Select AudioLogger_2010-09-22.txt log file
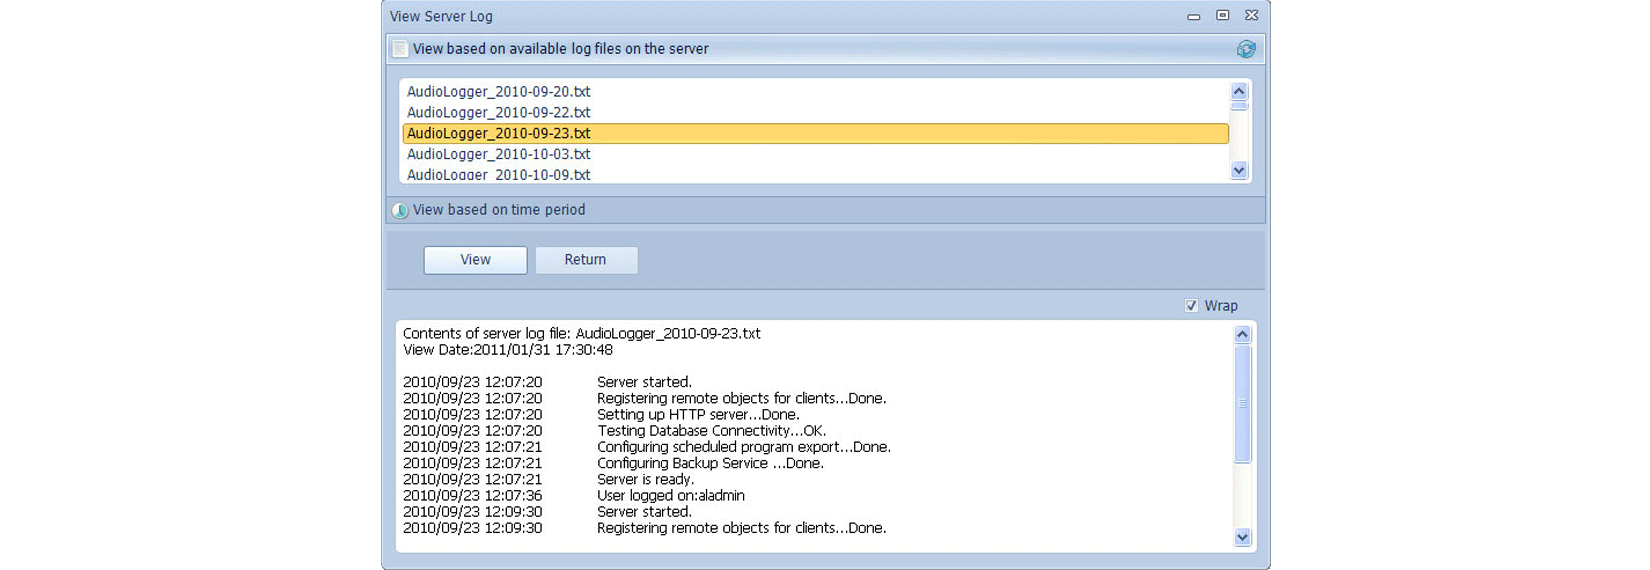 pyautogui.click(x=498, y=113)
